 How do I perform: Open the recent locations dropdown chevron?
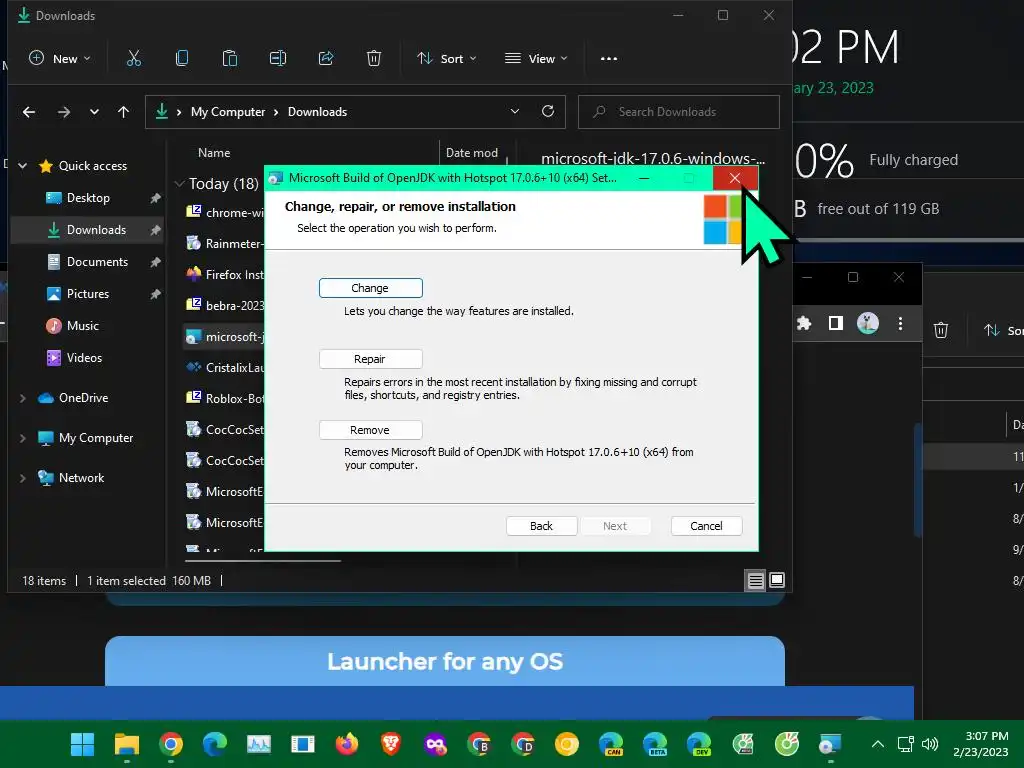[x=94, y=112]
